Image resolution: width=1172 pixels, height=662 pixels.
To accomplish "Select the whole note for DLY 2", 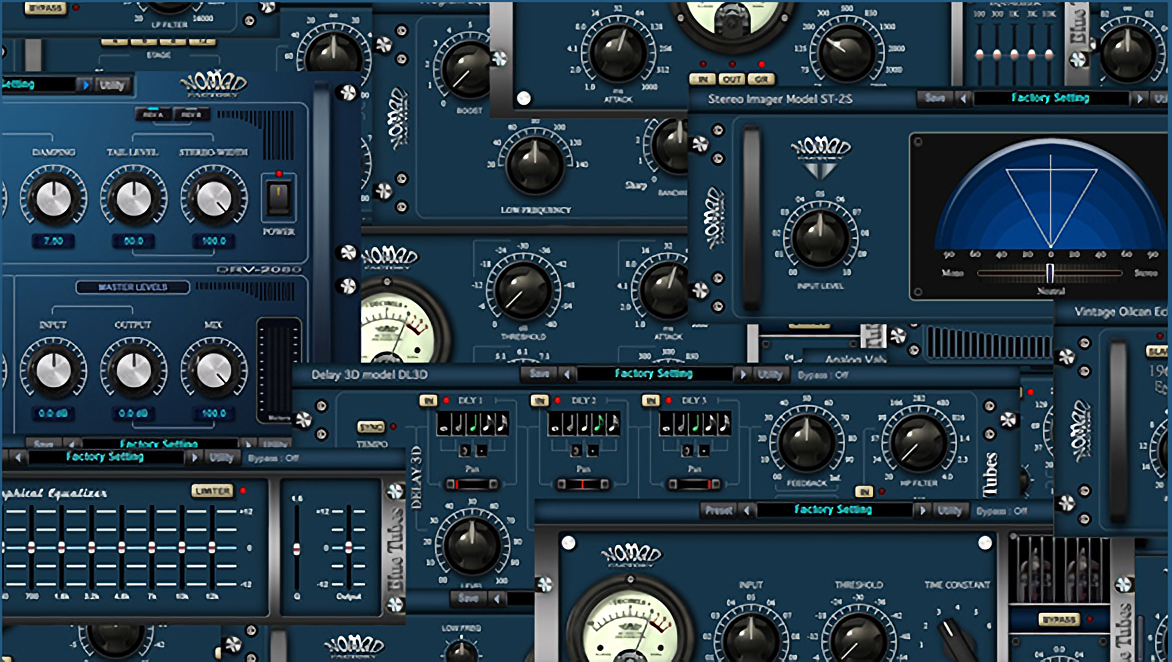I will coord(555,424).
